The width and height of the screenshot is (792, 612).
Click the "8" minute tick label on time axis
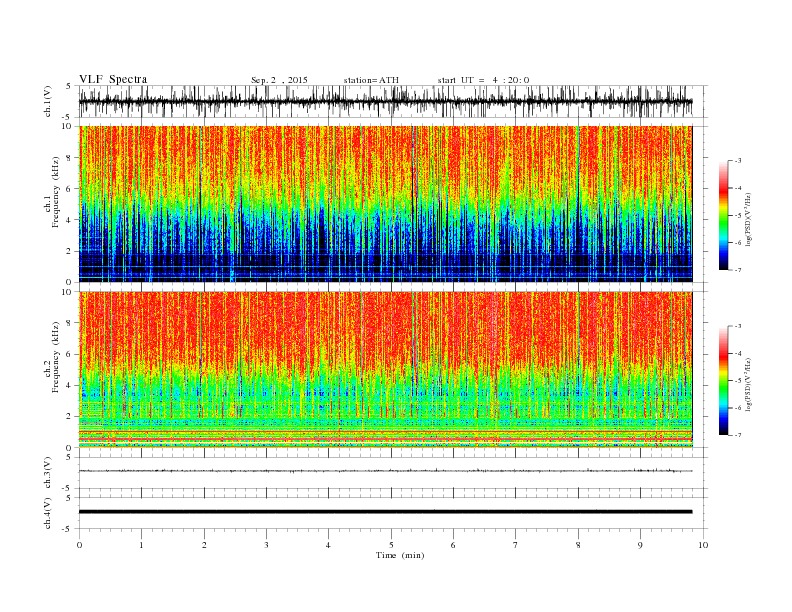point(578,545)
